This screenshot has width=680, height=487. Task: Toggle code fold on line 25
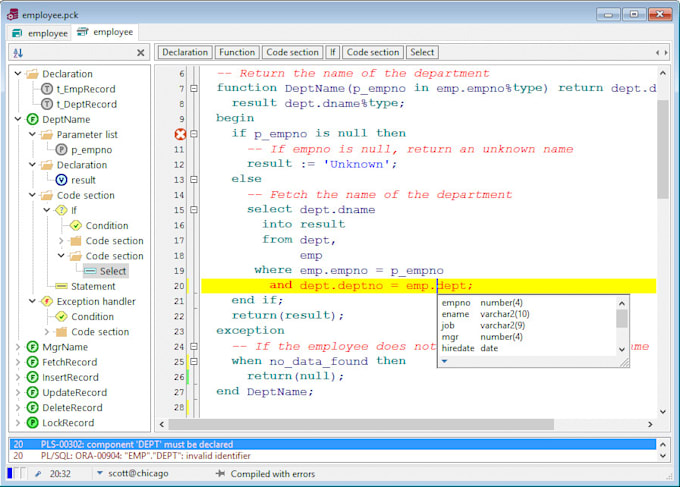(x=194, y=362)
